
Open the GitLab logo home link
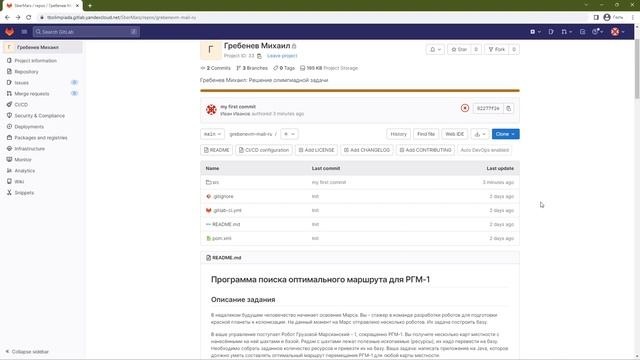click(x=9, y=31)
